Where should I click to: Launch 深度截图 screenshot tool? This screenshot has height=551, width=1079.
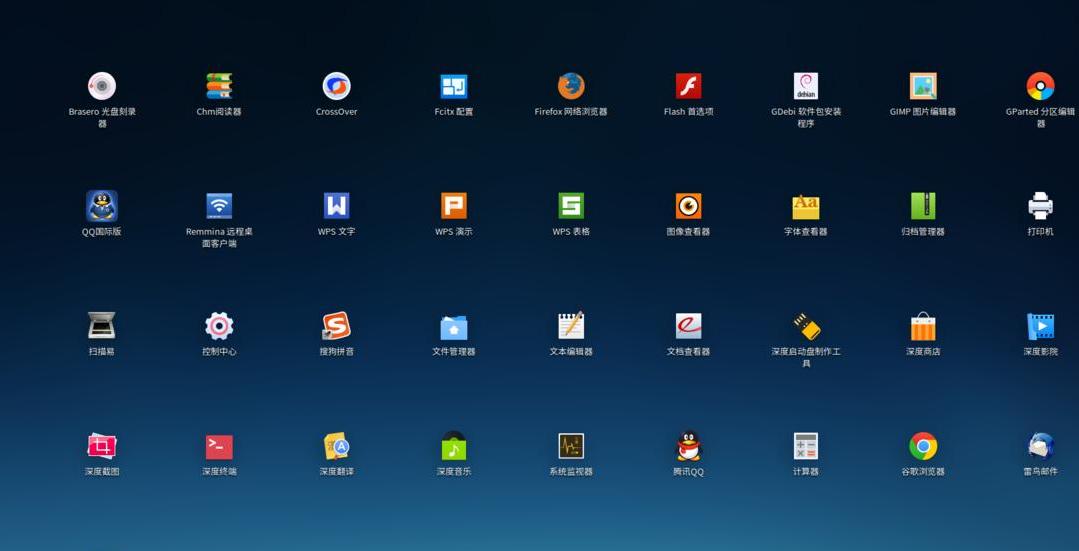[x=102, y=446]
